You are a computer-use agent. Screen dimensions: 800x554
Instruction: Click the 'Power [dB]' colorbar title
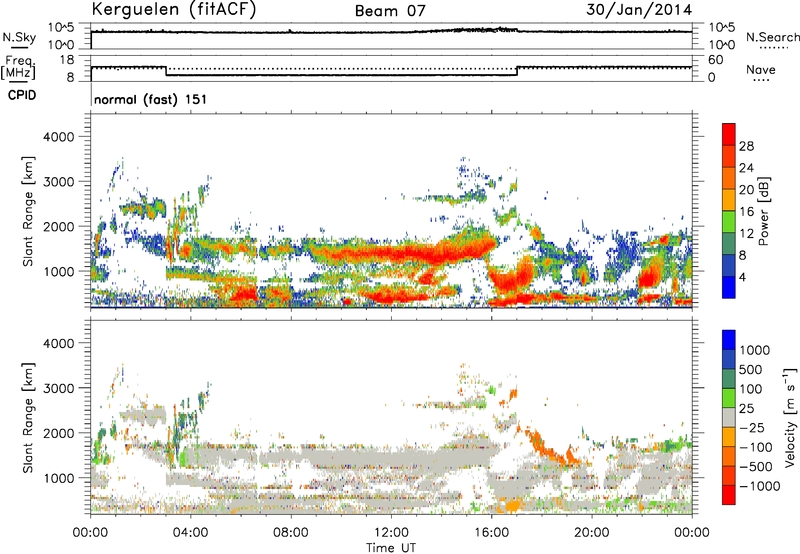[x=763, y=211]
